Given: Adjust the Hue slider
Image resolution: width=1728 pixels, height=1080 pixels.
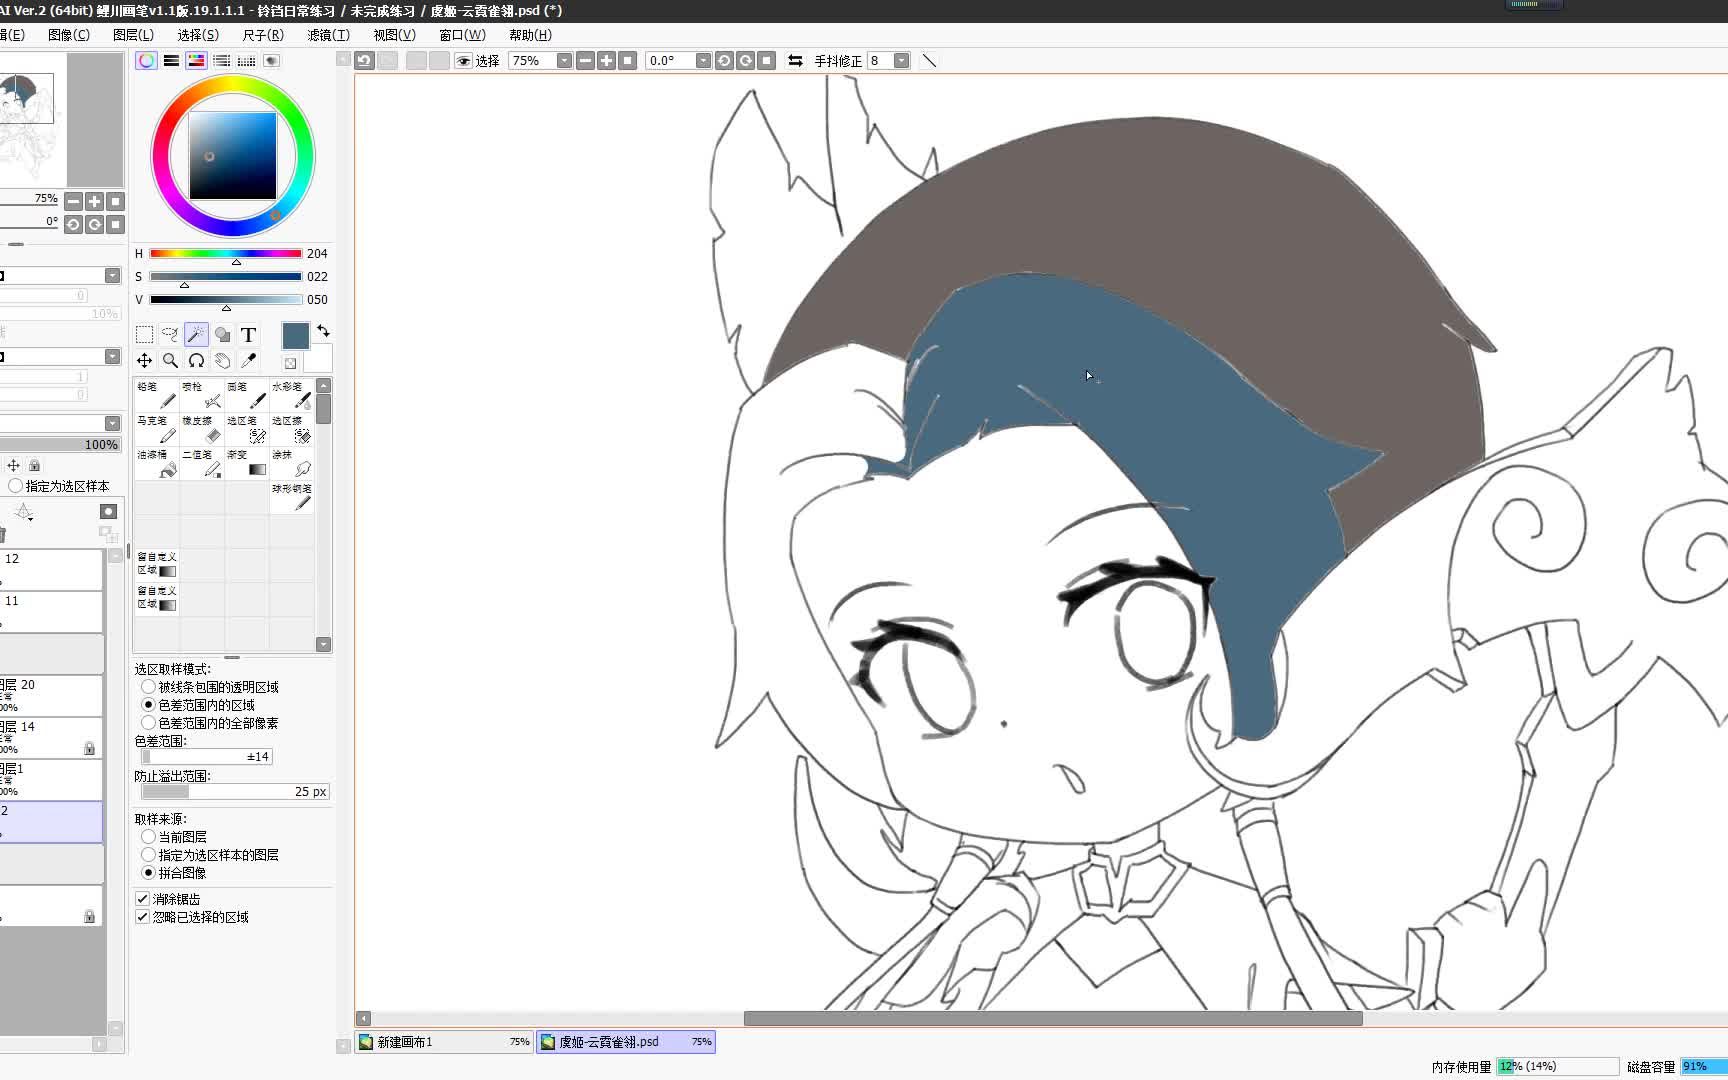Looking at the screenshot, I should (x=225, y=254).
